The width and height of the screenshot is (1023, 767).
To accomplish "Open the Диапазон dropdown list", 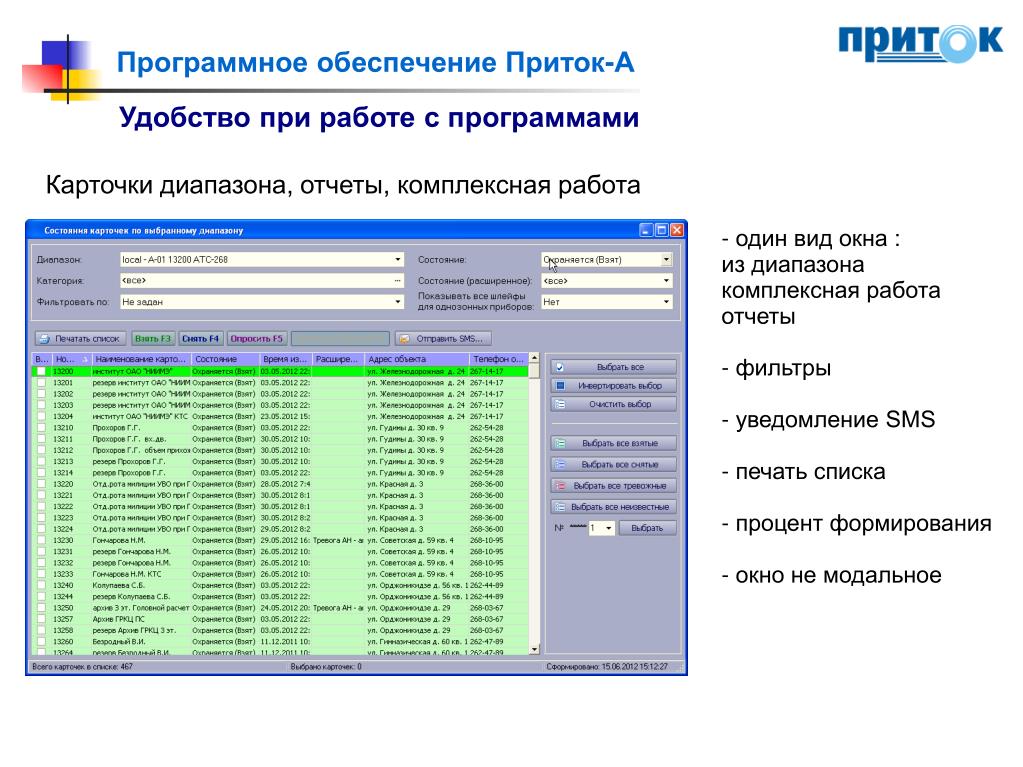I will click(397, 260).
